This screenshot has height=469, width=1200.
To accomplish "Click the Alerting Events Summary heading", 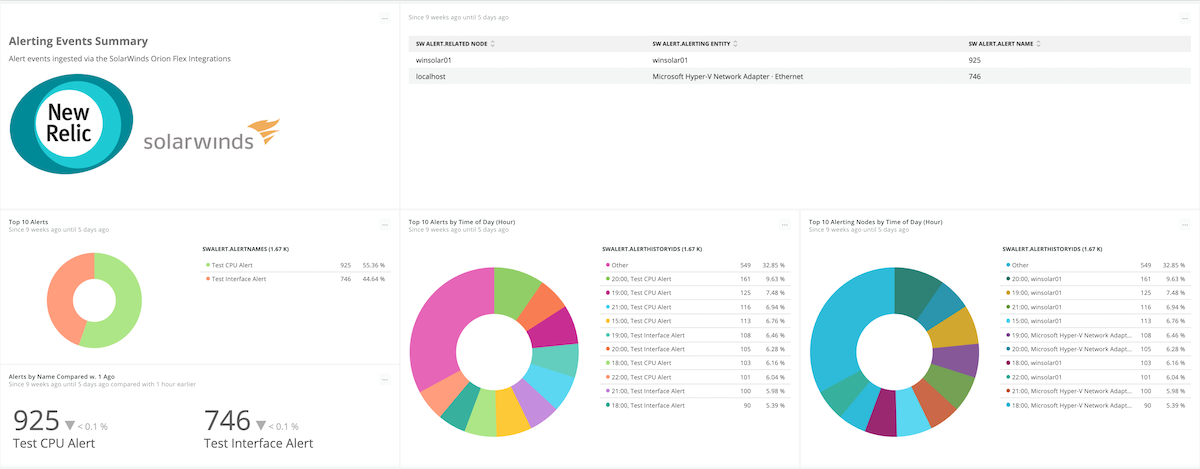I will [x=78, y=41].
